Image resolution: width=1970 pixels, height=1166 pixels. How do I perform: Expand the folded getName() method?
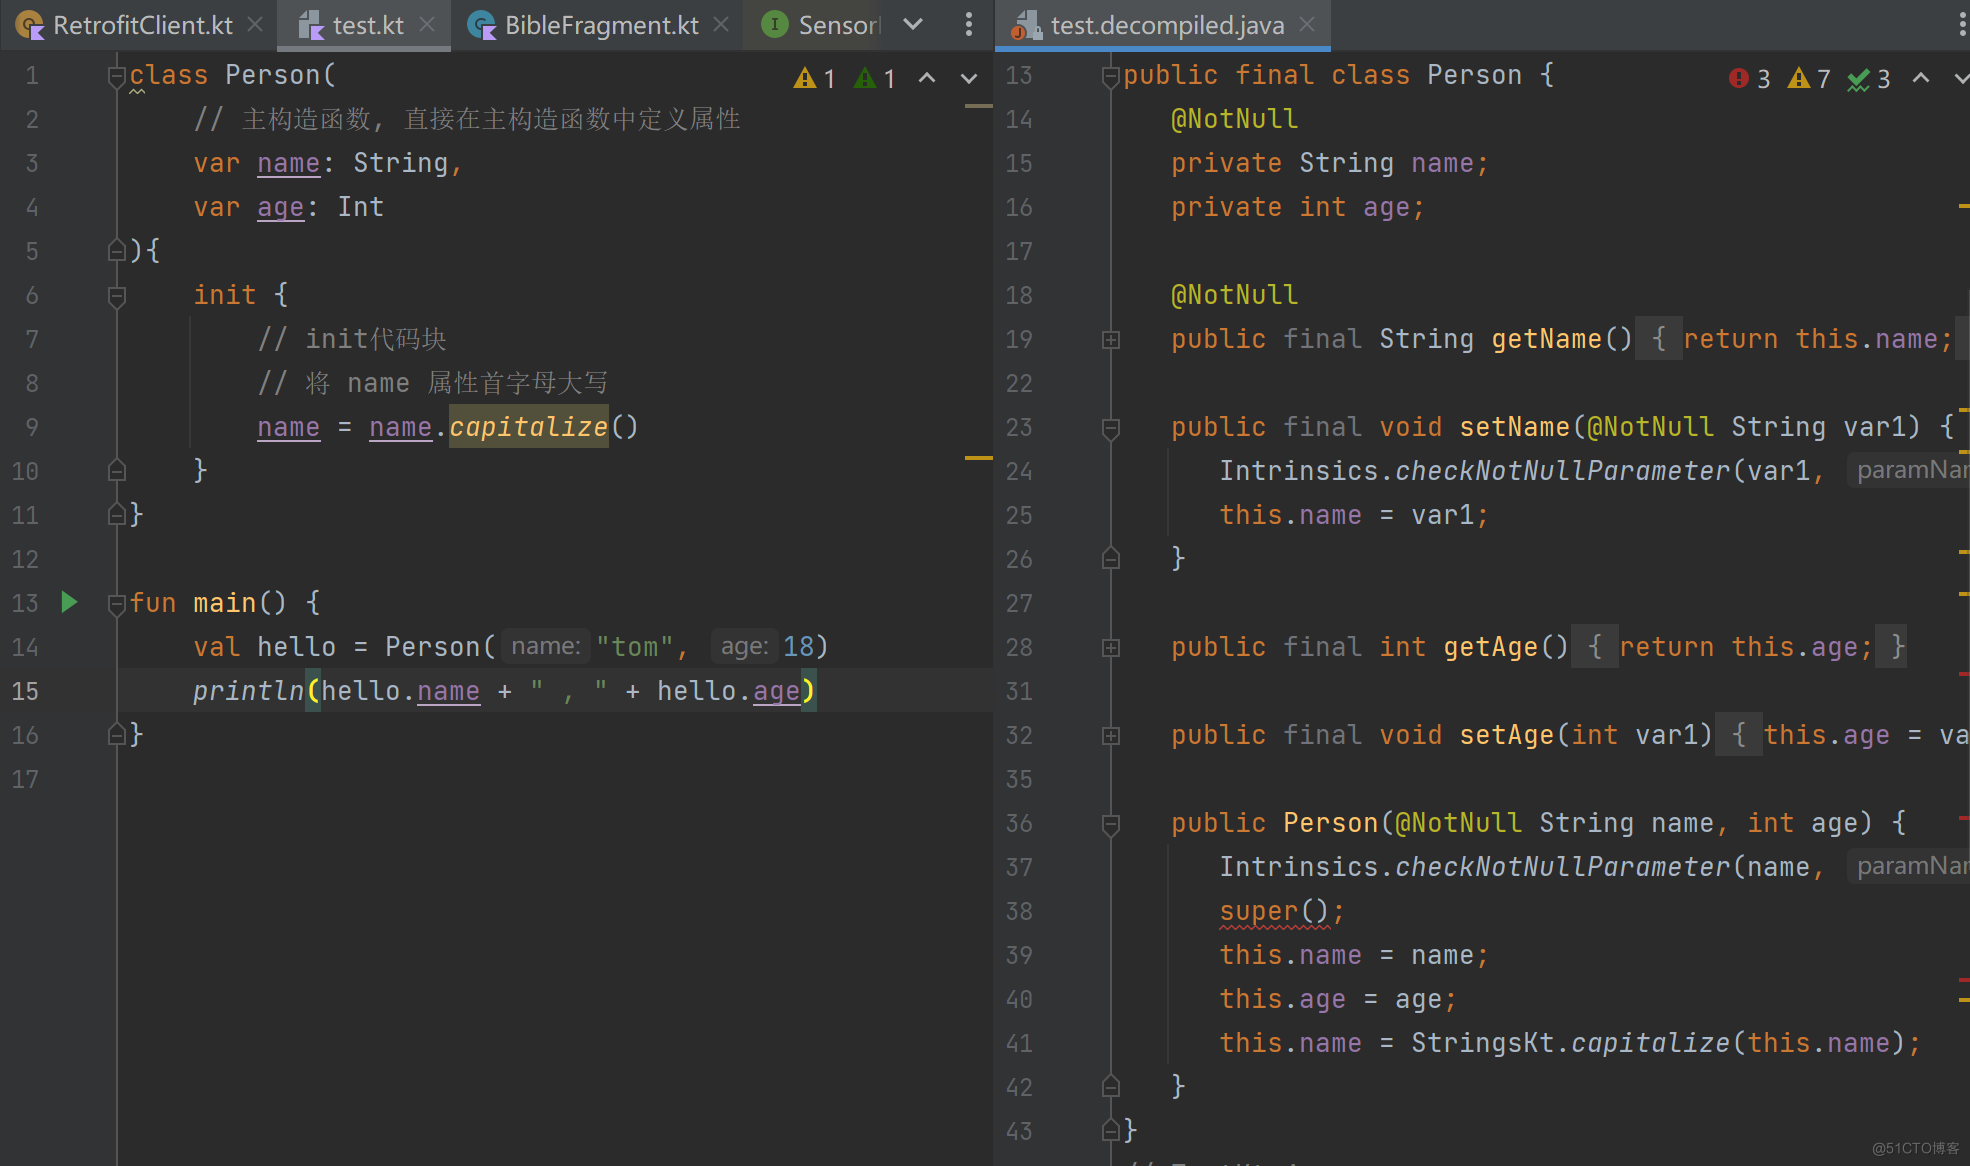point(1110,340)
